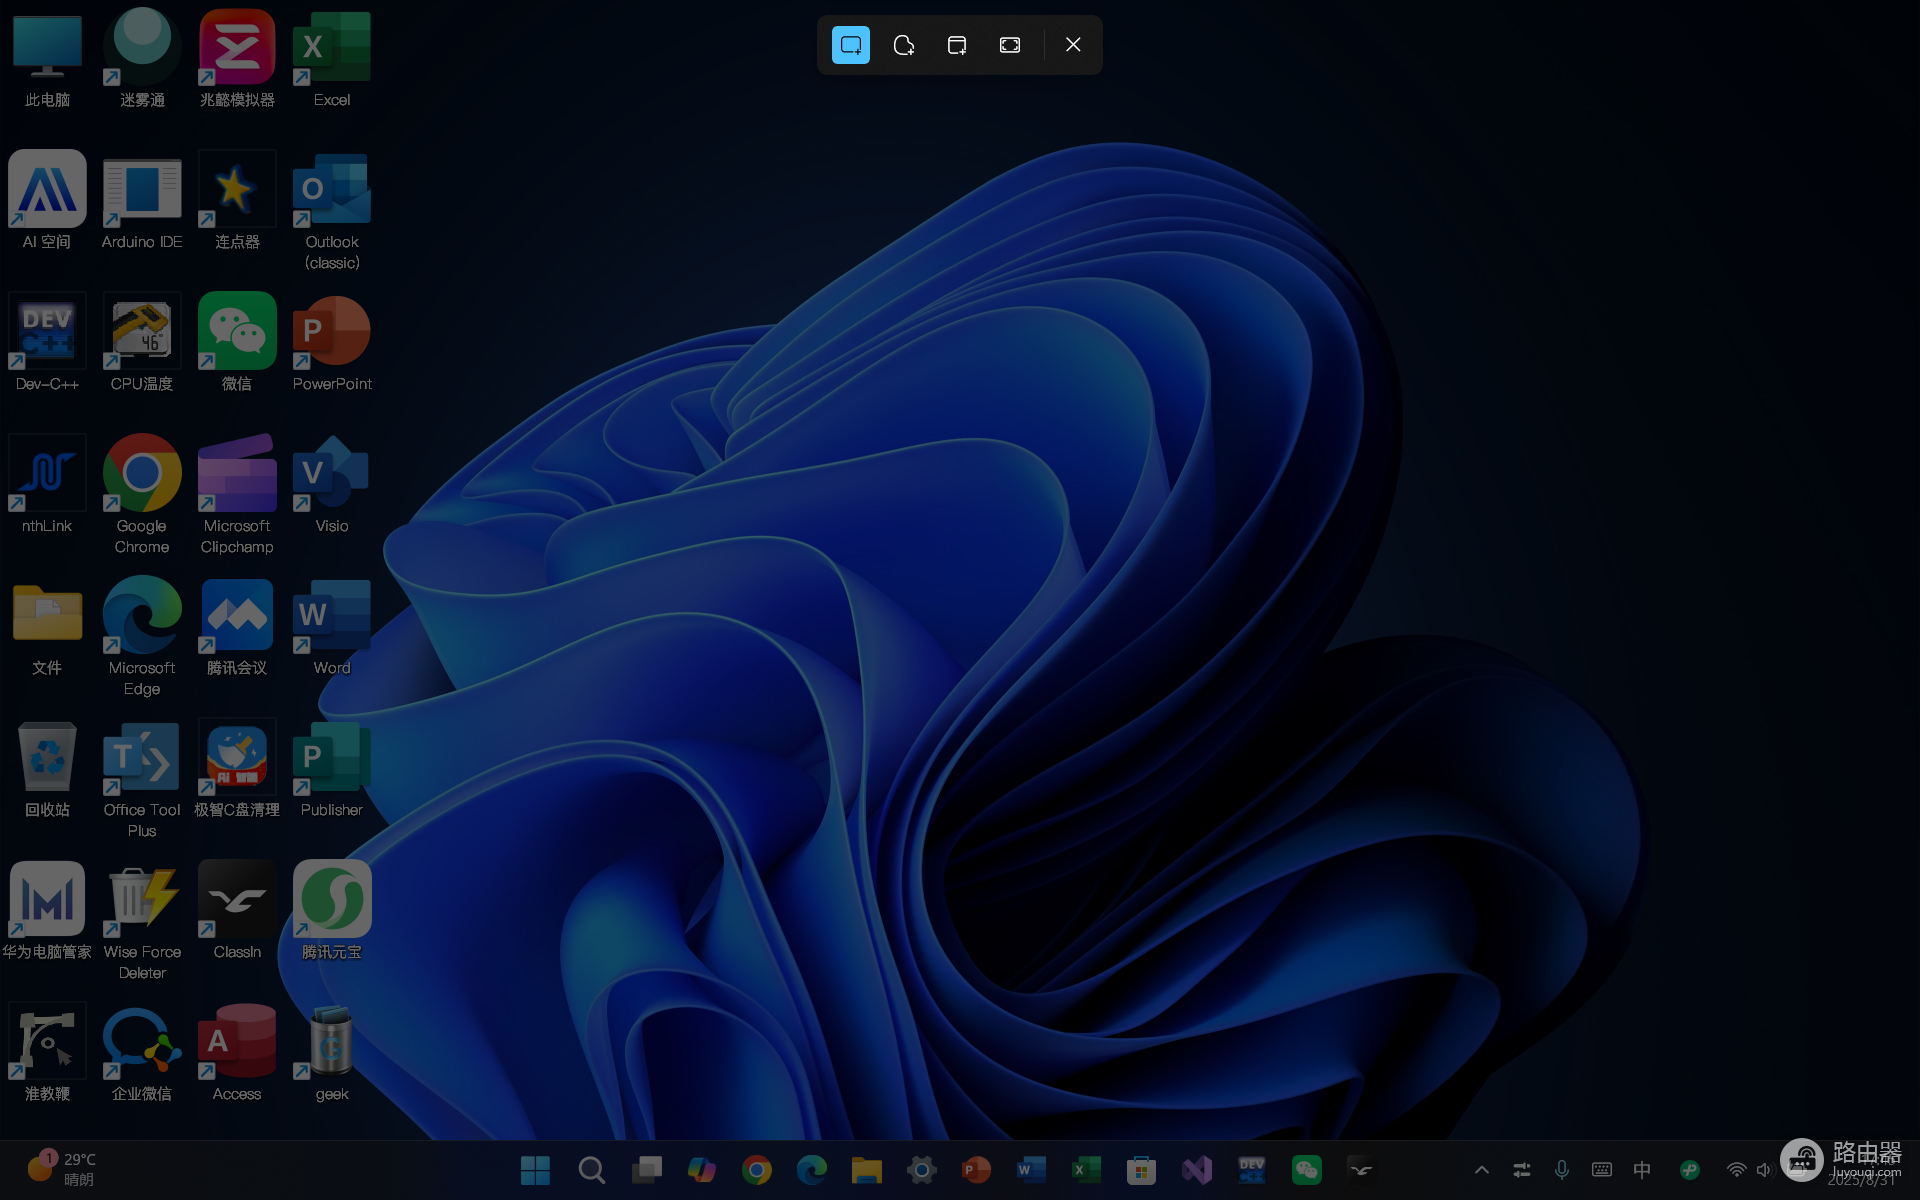Viewport: 1920px width, 1200px height.
Task: Open Arduino IDE desktop shortcut
Action: click(142, 200)
